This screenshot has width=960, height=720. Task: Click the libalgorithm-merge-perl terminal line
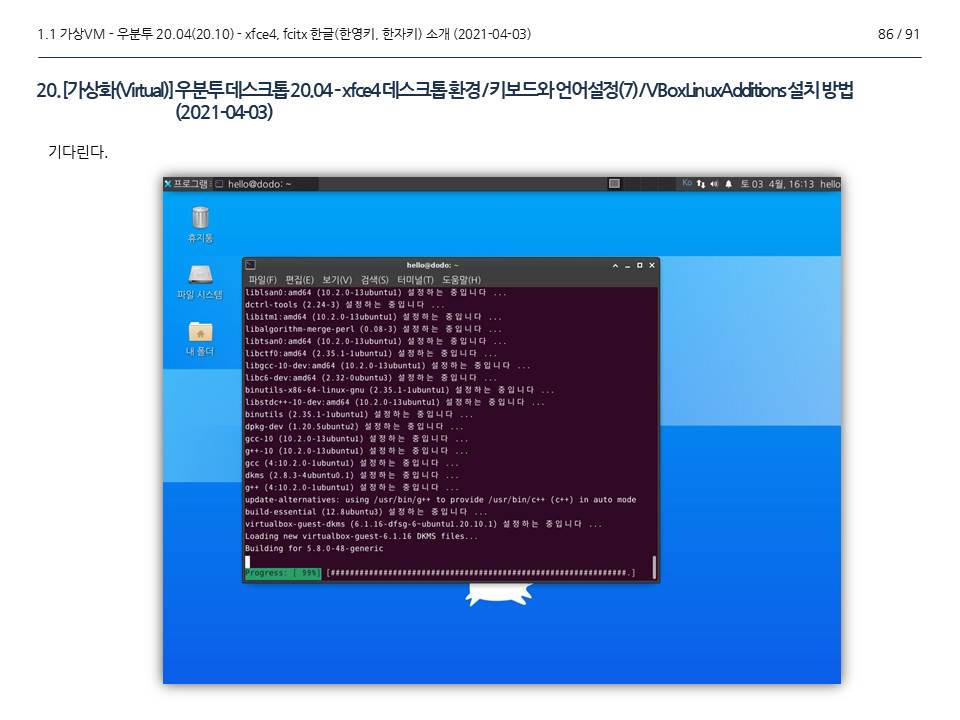click(x=373, y=329)
